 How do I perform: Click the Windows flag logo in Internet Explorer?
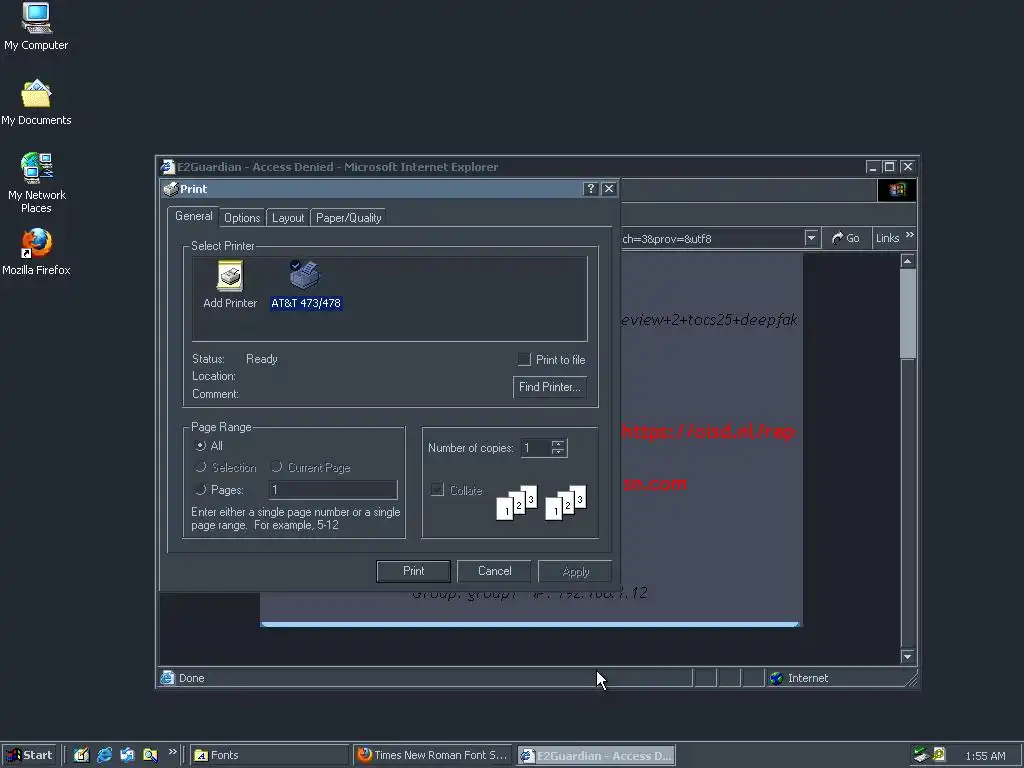coord(897,190)
